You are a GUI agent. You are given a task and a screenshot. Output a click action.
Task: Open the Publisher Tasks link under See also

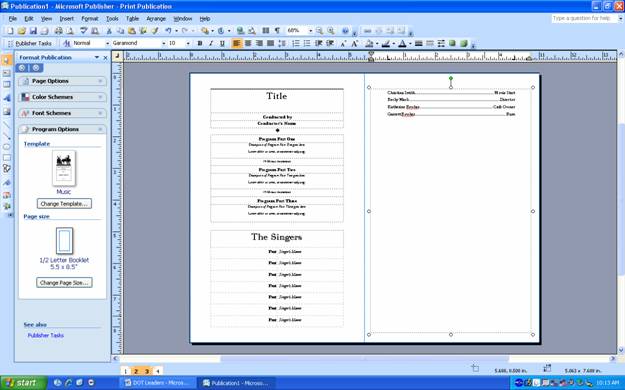click(x=46, y=335)
